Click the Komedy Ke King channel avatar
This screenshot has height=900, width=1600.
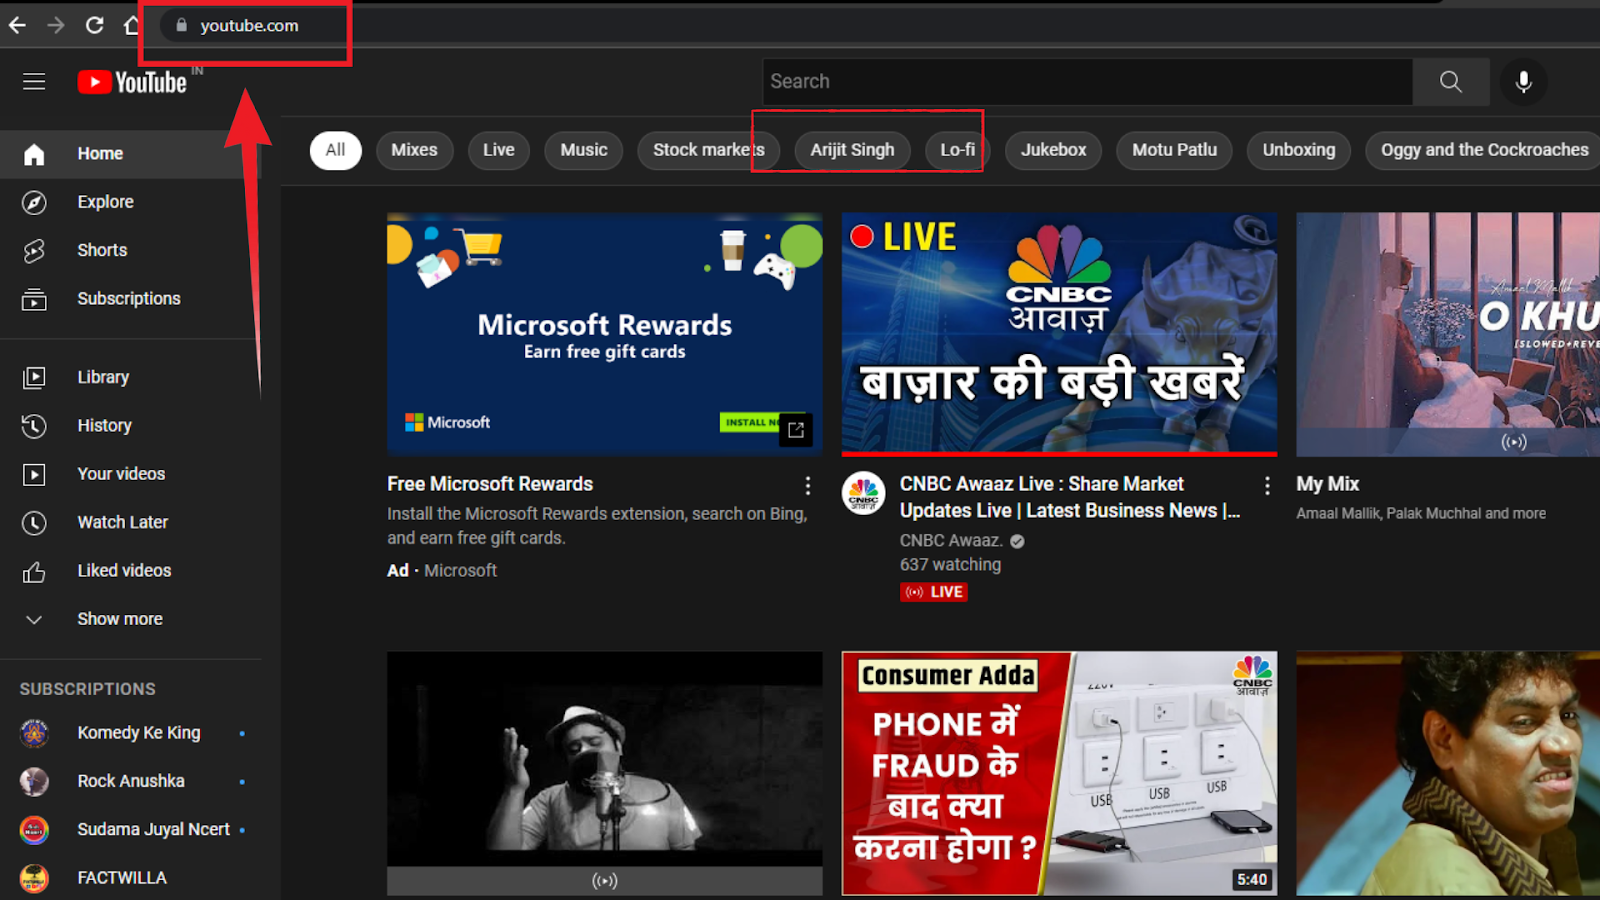(x=34, y=733)
